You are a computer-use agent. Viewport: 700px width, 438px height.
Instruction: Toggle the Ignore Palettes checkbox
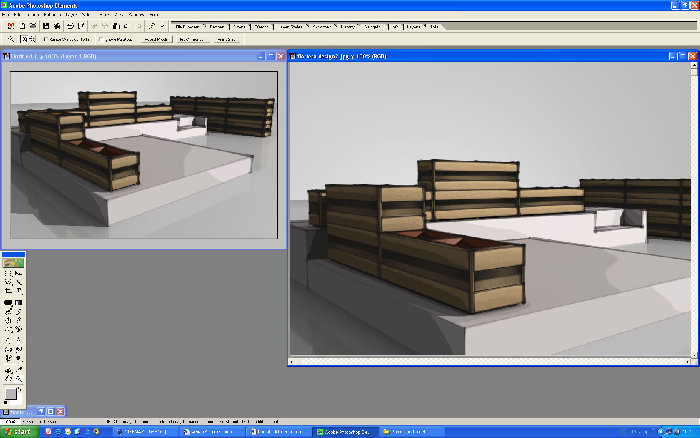(101, 39)
